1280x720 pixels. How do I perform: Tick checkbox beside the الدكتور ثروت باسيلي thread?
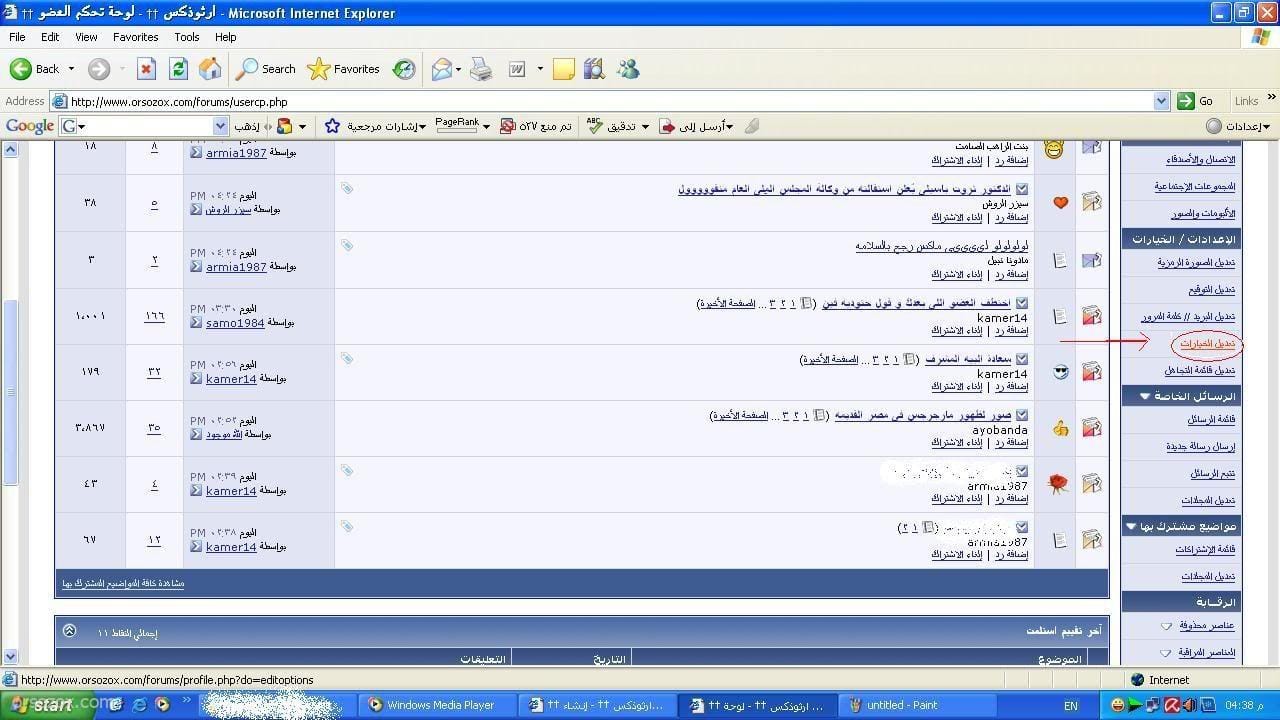tap(1022, 189)
